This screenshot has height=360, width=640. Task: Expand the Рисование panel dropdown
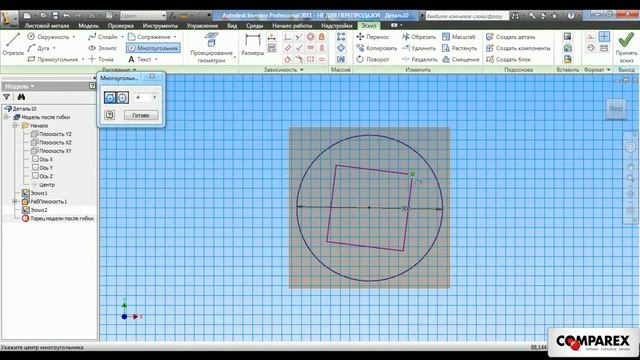(x=135, y=70)
